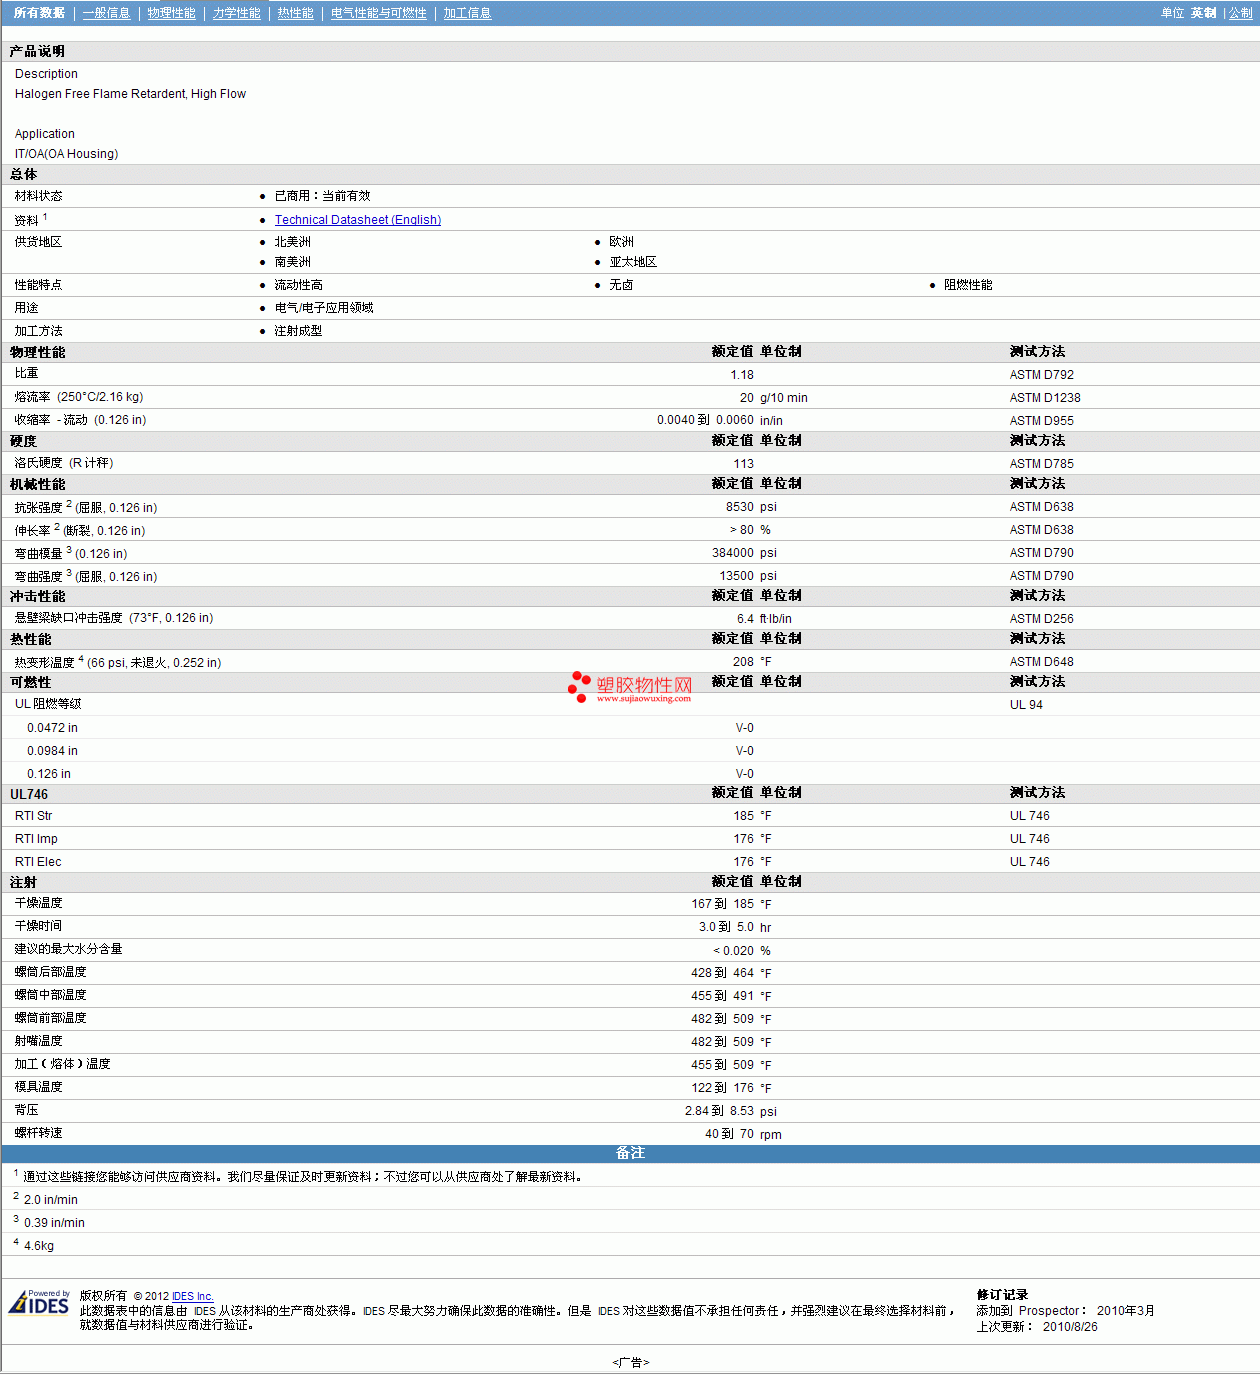Select the ASTM D1238 test method
Viewport: 1260px width, 1375px height.
1045,398
